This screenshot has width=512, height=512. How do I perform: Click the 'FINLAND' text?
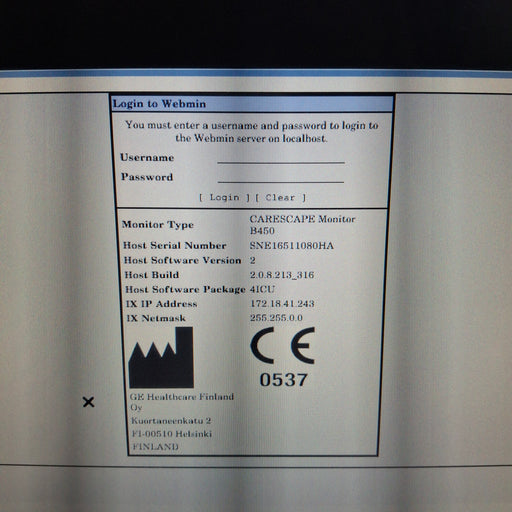tap(155, 447)
